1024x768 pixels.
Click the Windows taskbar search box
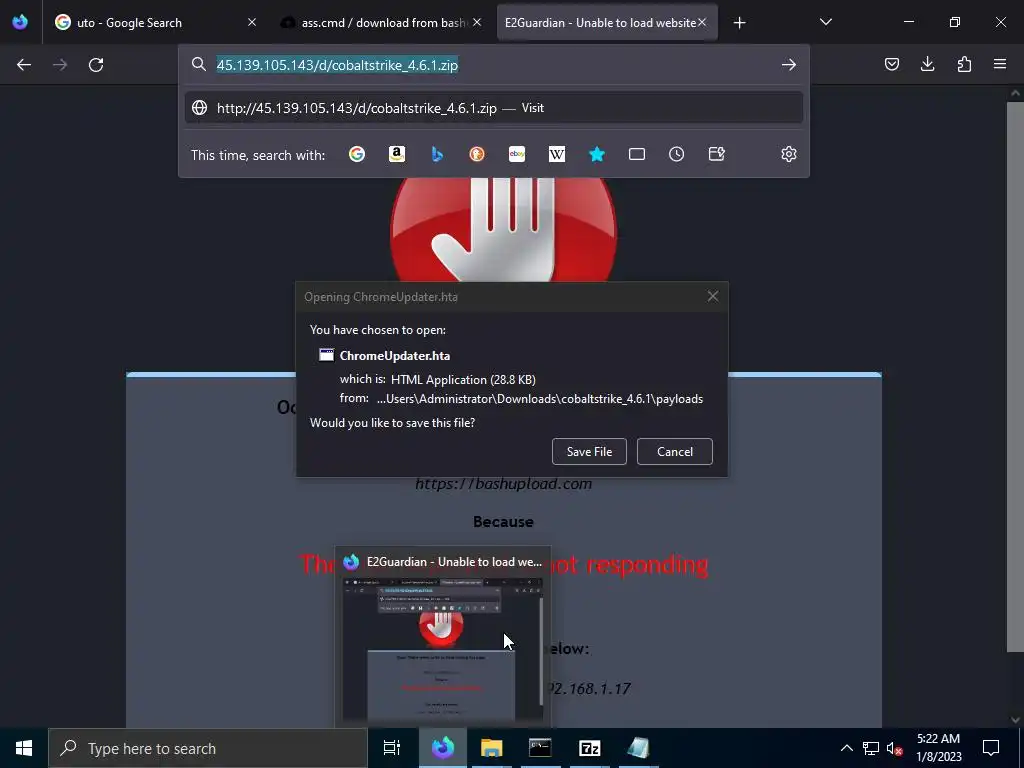click(x=208, y=748)
